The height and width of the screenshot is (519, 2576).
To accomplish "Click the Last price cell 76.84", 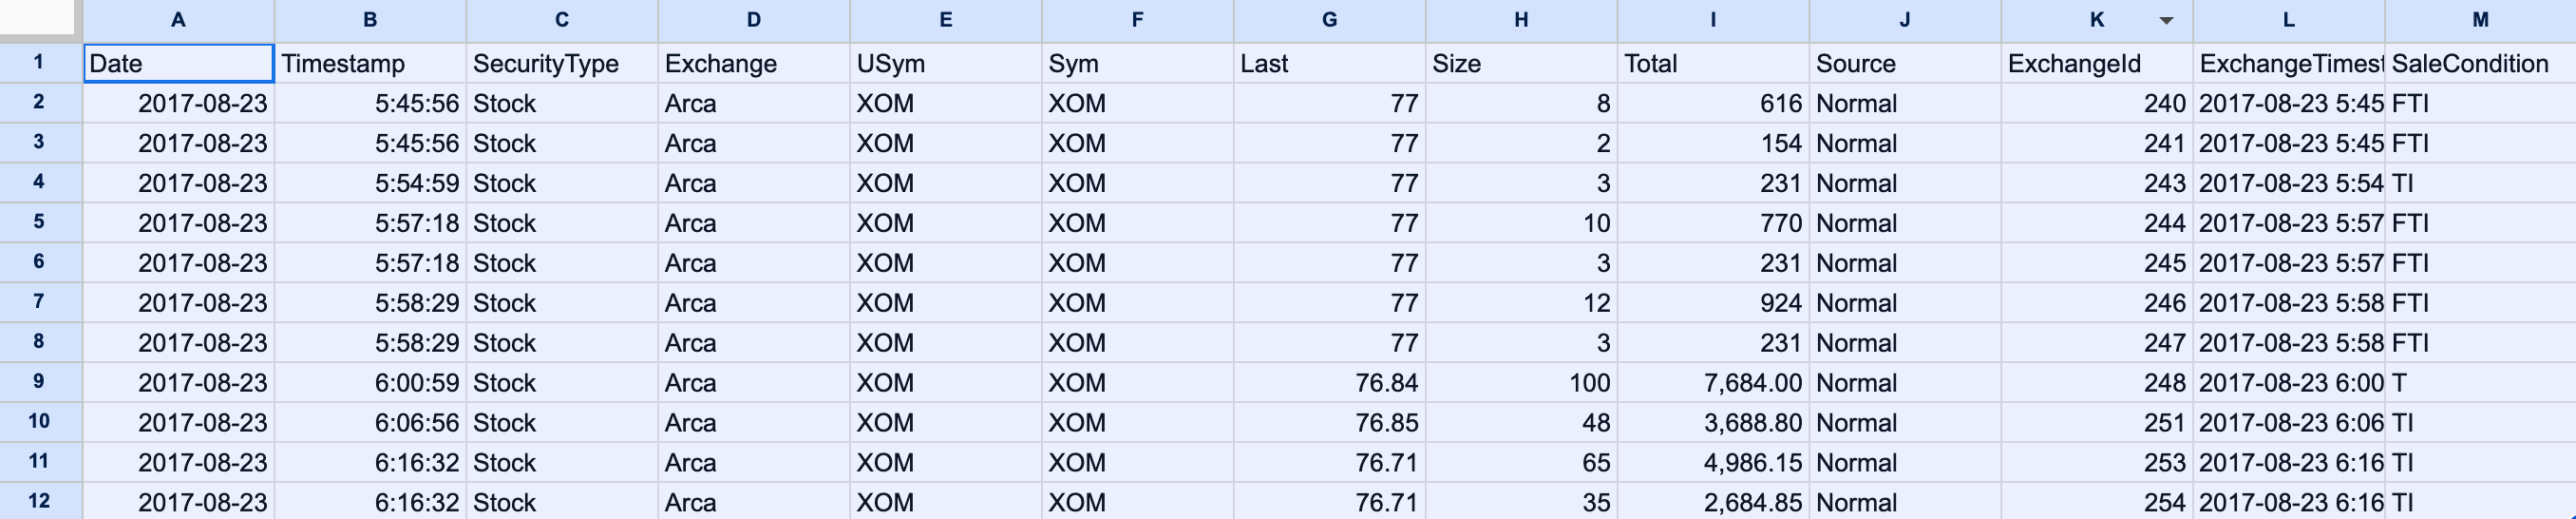I will pos(1329,383).
